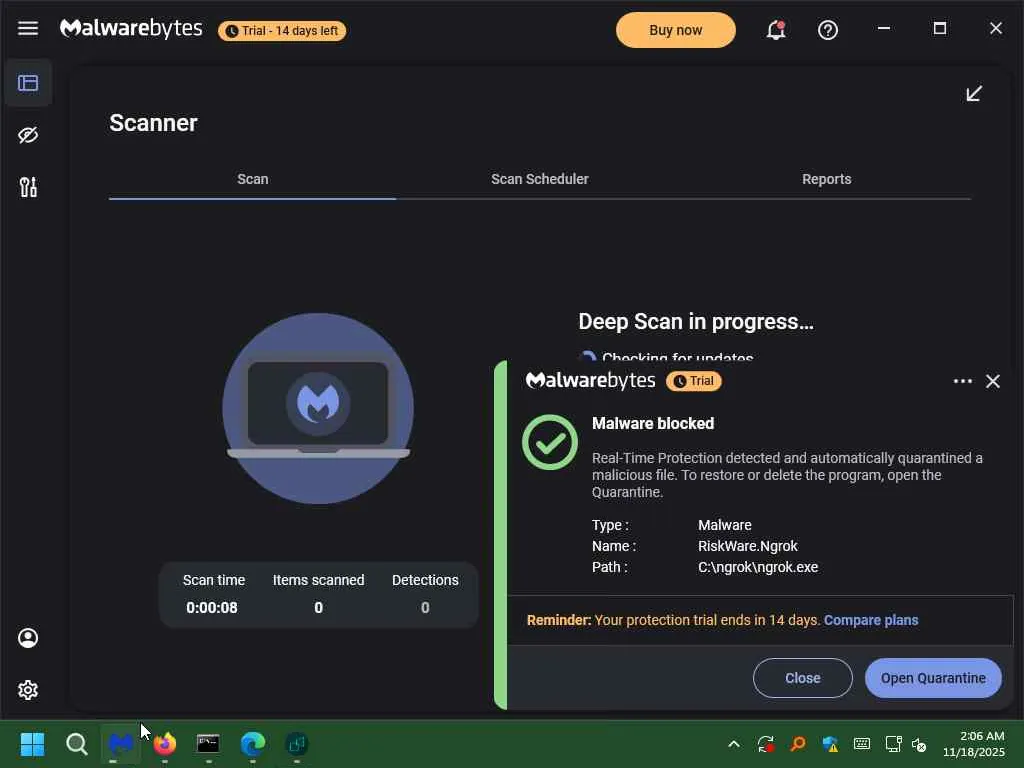Follow the Compare plans link
This screenshot has height=768, width=1024.
[x=871, y=620]
